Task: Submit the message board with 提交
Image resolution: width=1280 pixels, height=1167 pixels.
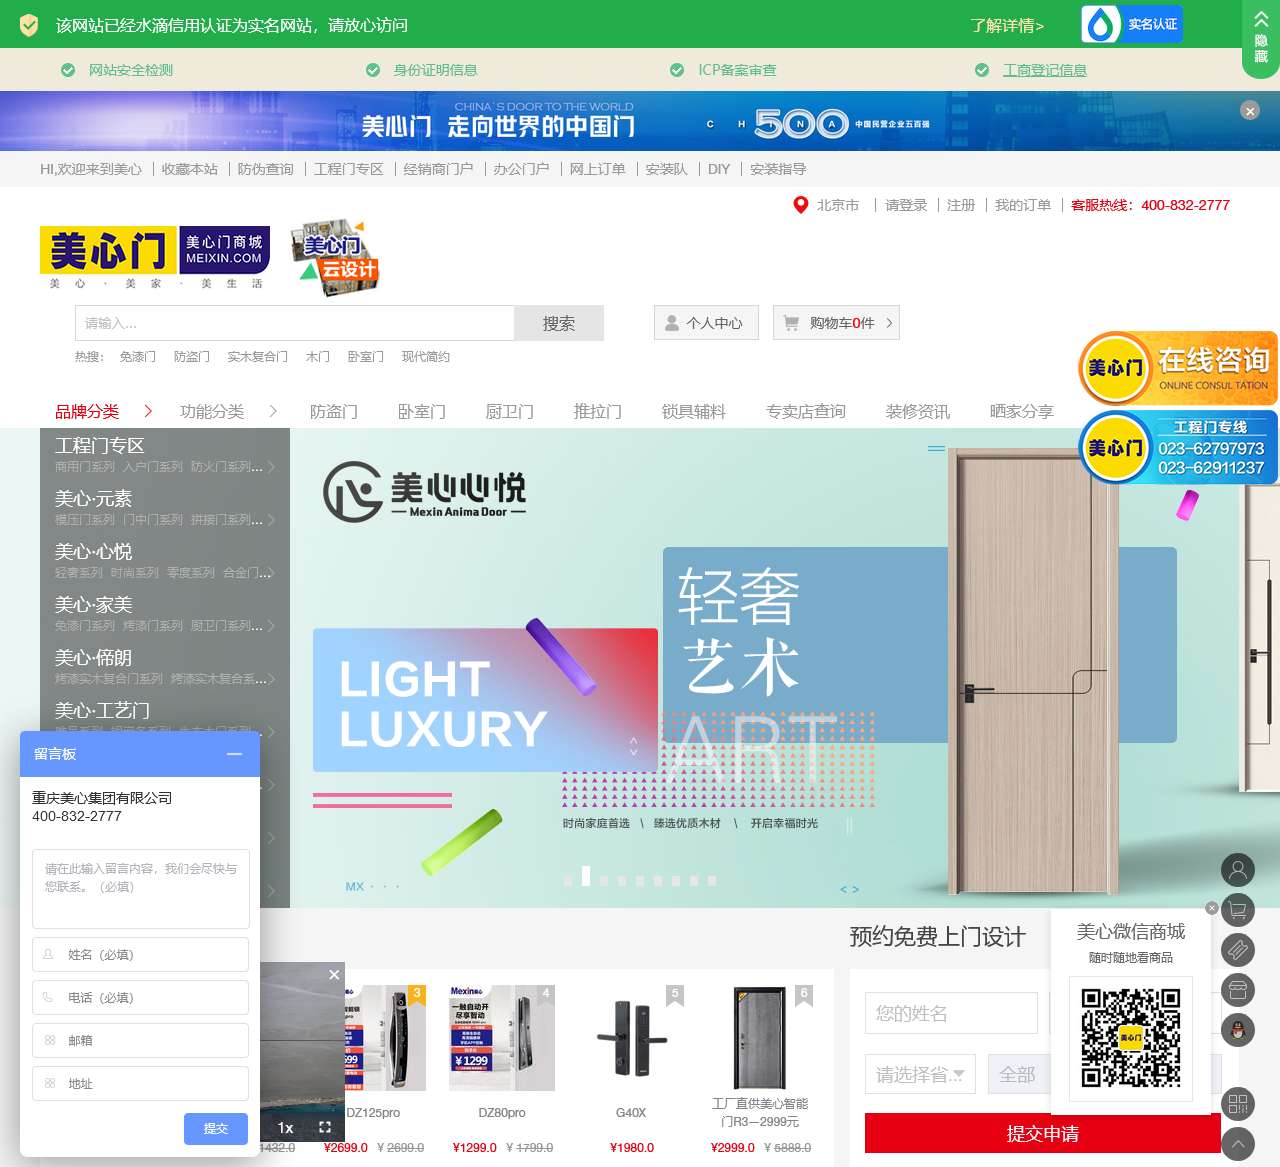Action: (216, 1129)
